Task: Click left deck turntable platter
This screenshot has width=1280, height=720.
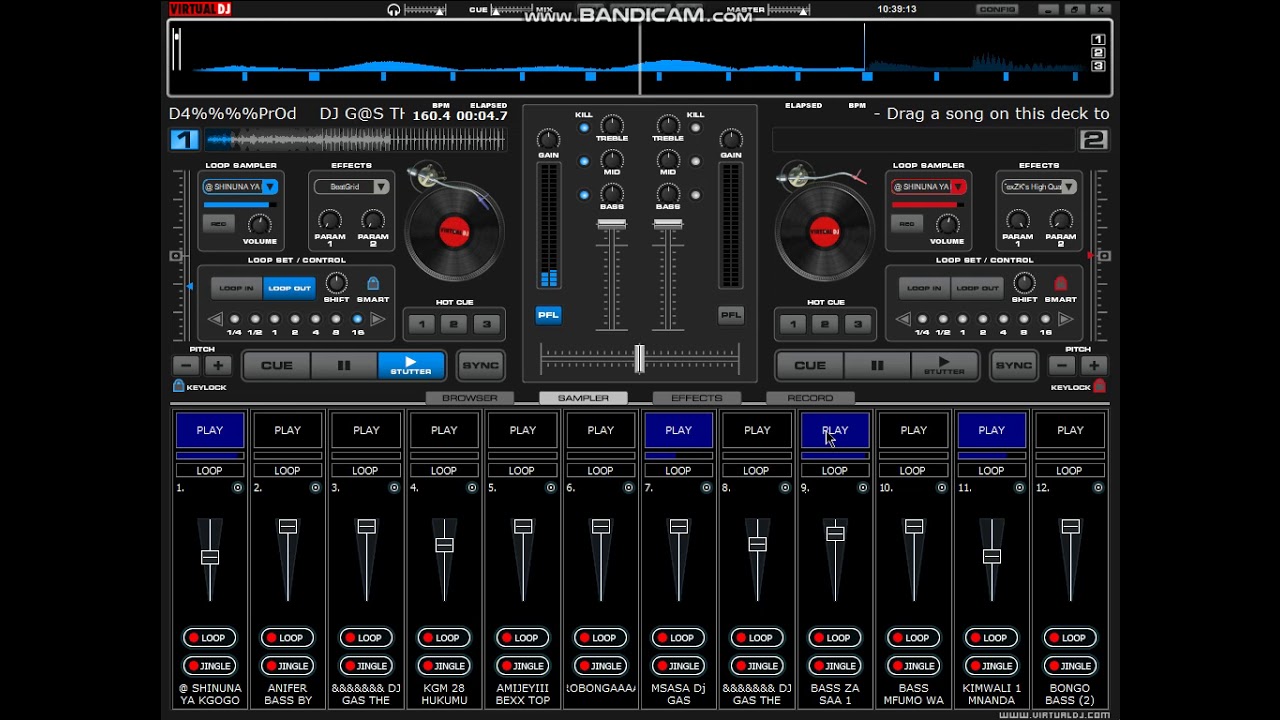Action: pyautogui.click(x=454, y=232)
